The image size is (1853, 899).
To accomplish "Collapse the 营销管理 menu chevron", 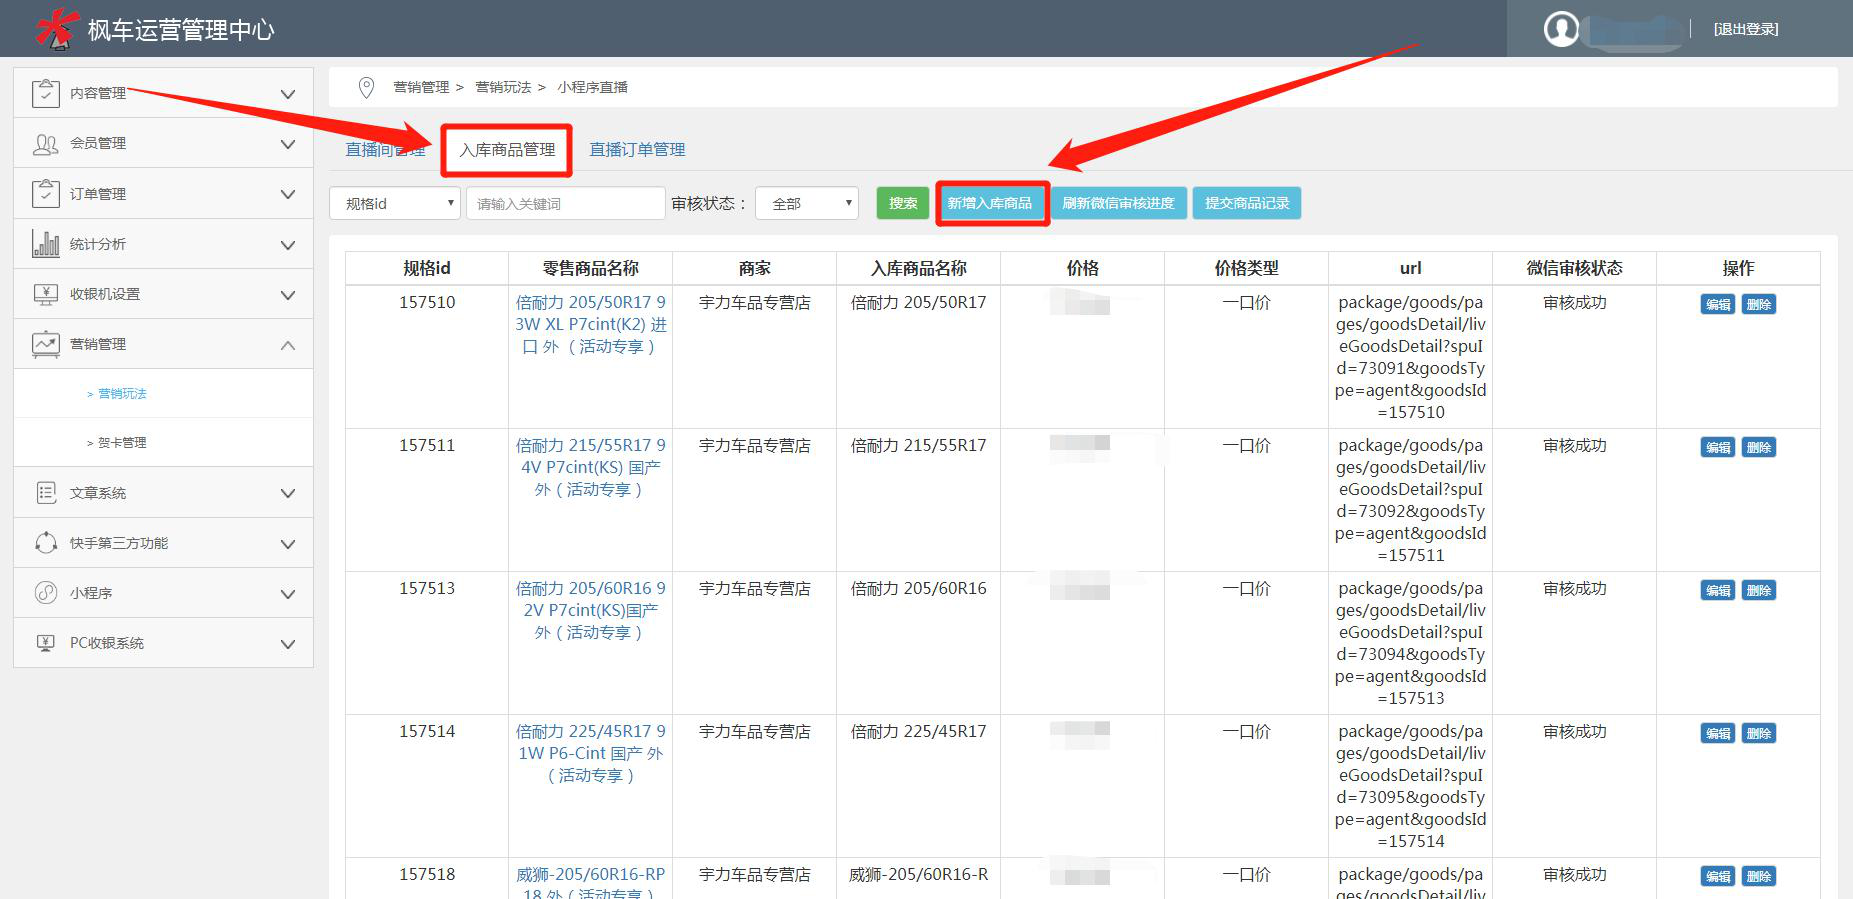I will tap(288, 345).
